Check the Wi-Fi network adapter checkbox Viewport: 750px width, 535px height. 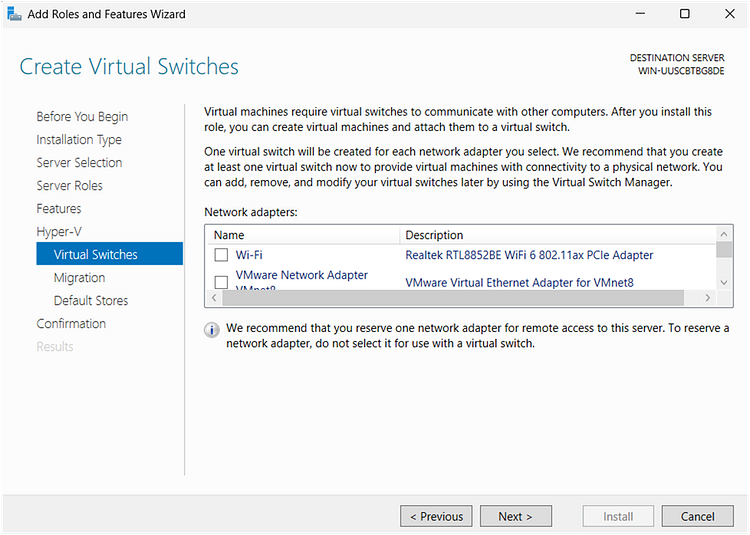click(221, 255)
